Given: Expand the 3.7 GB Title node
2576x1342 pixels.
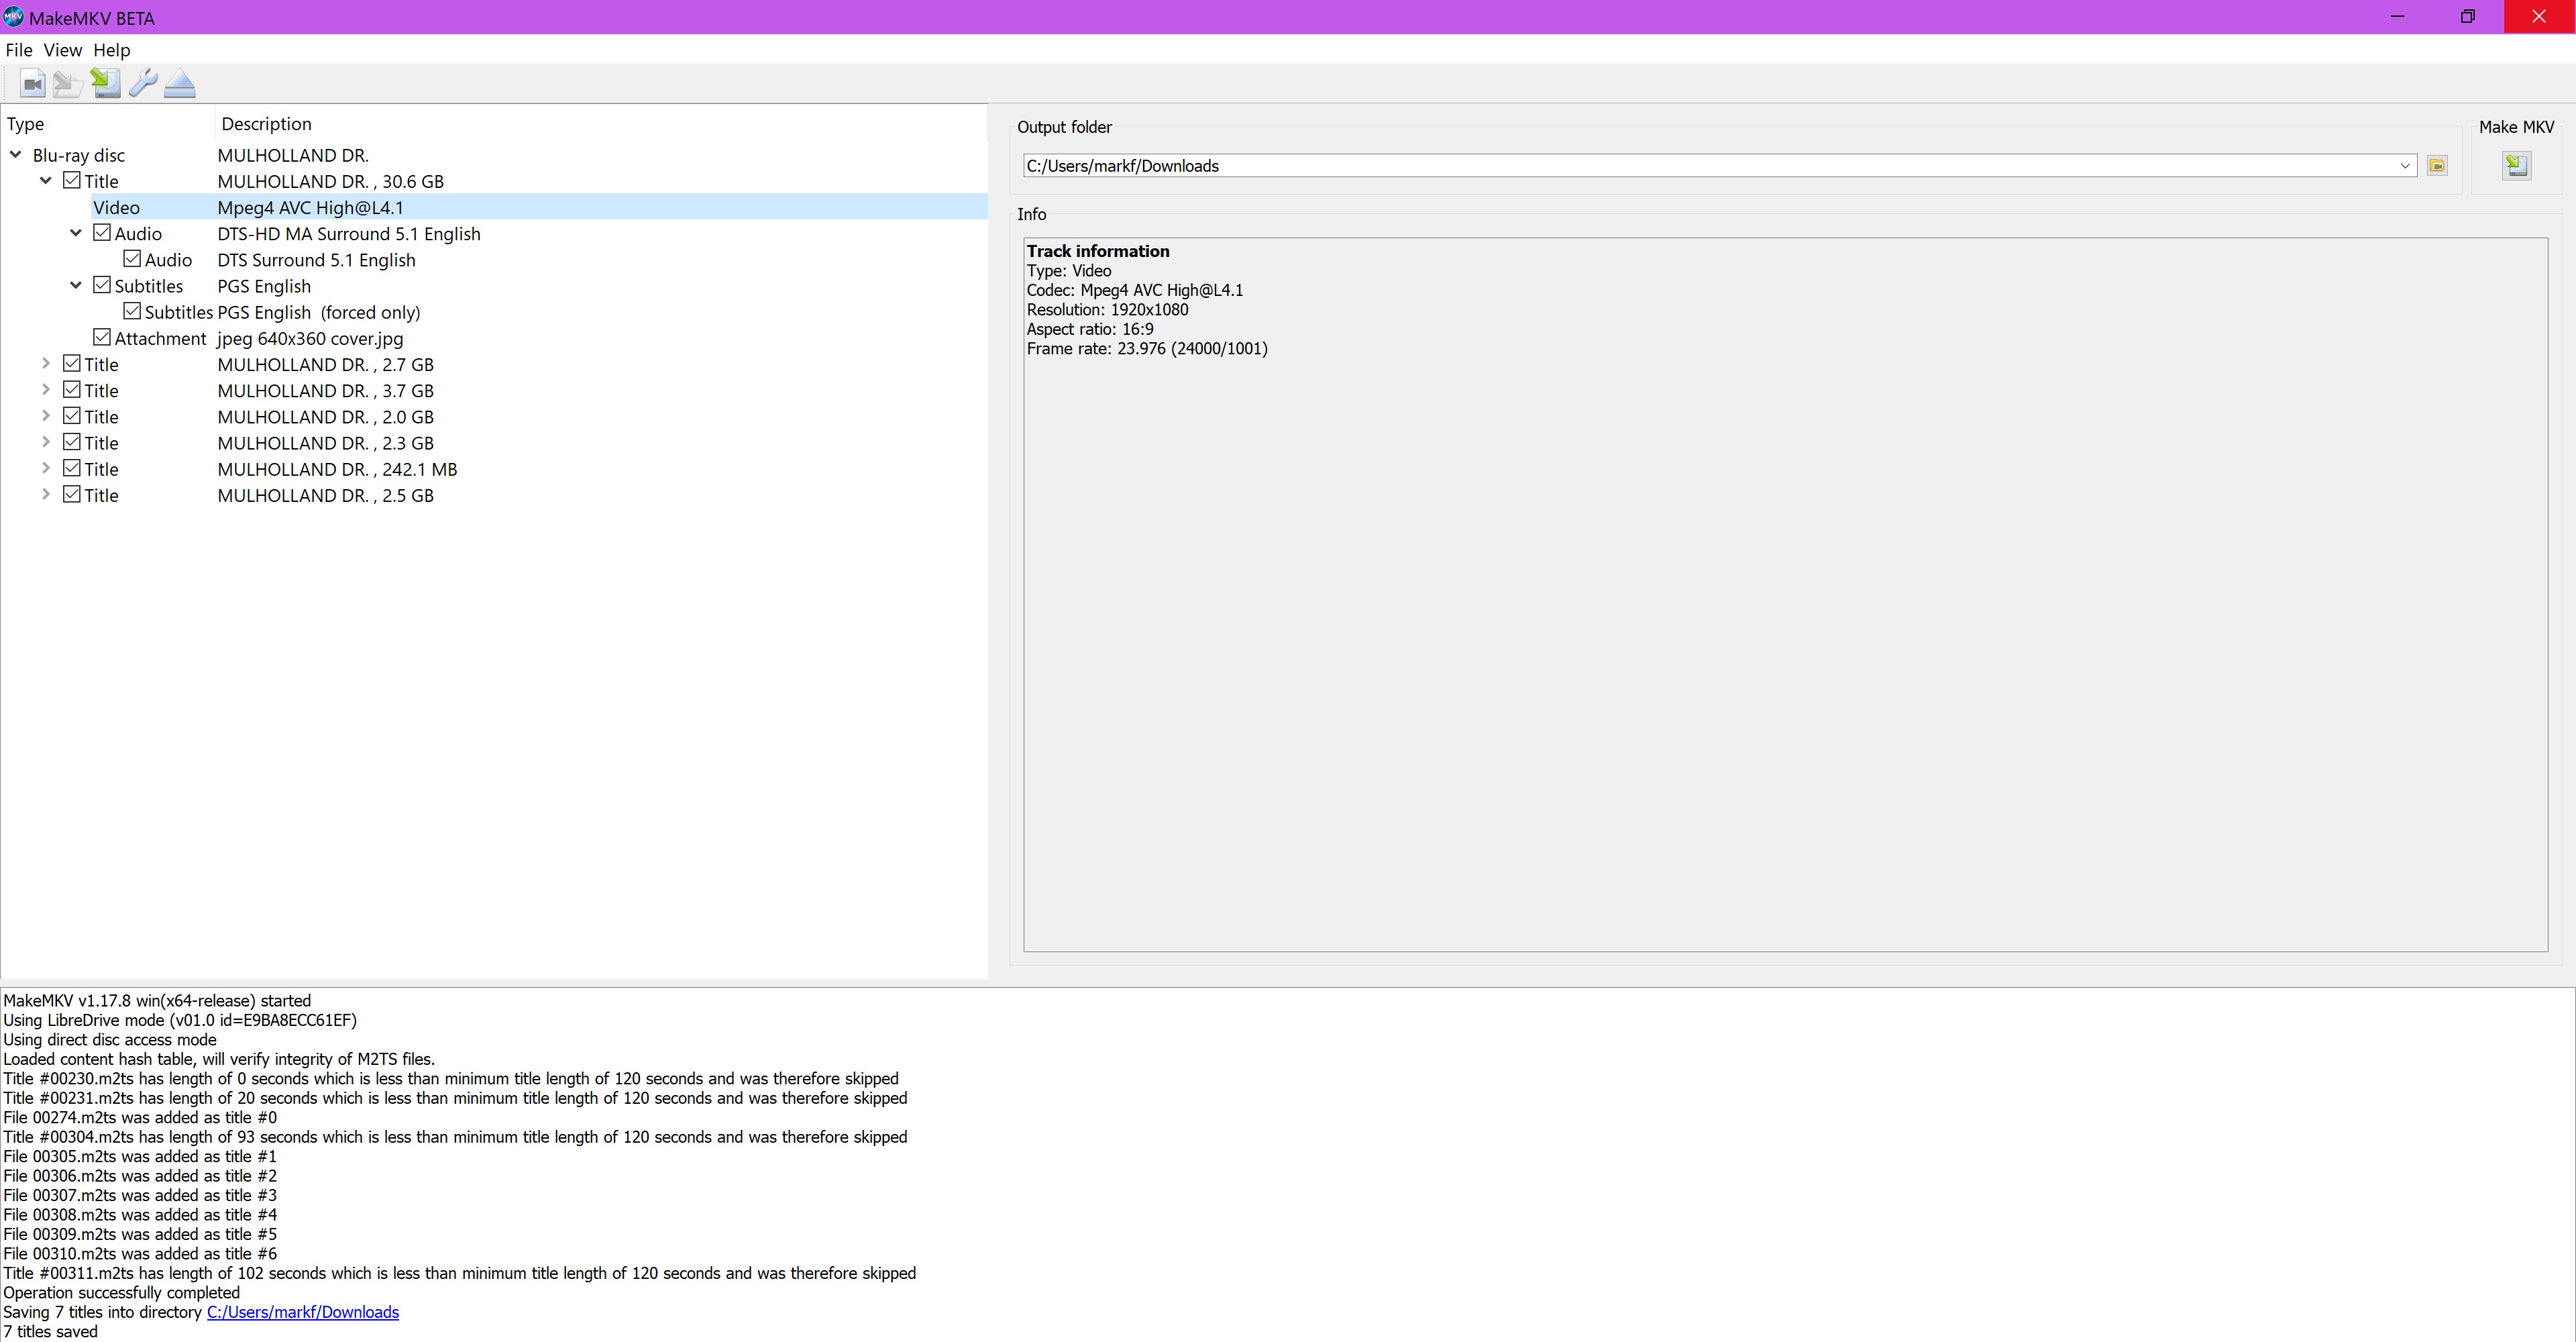Looking at the screenshot, I should coord(46,390).
